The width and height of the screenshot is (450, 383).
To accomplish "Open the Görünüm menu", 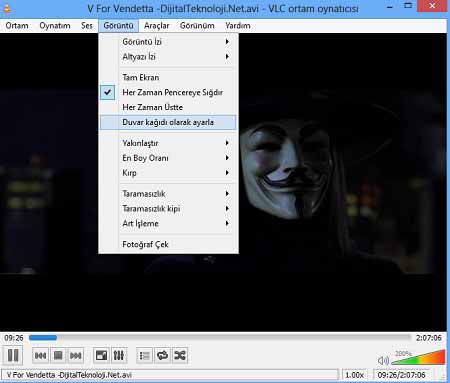I will [x=197, y=26].
